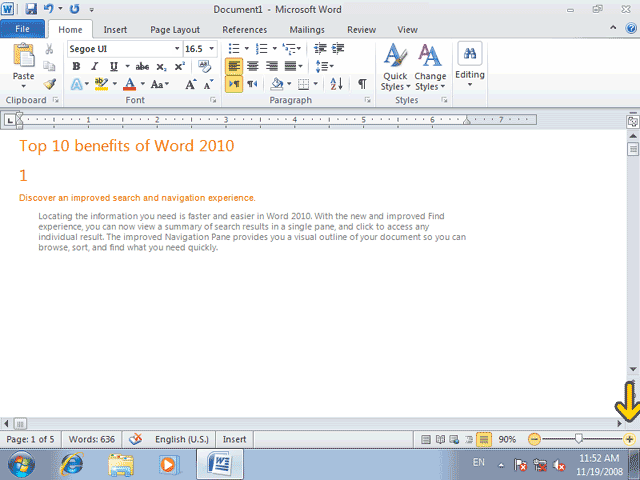Click English (U.S.) language button

click(182, 439)
